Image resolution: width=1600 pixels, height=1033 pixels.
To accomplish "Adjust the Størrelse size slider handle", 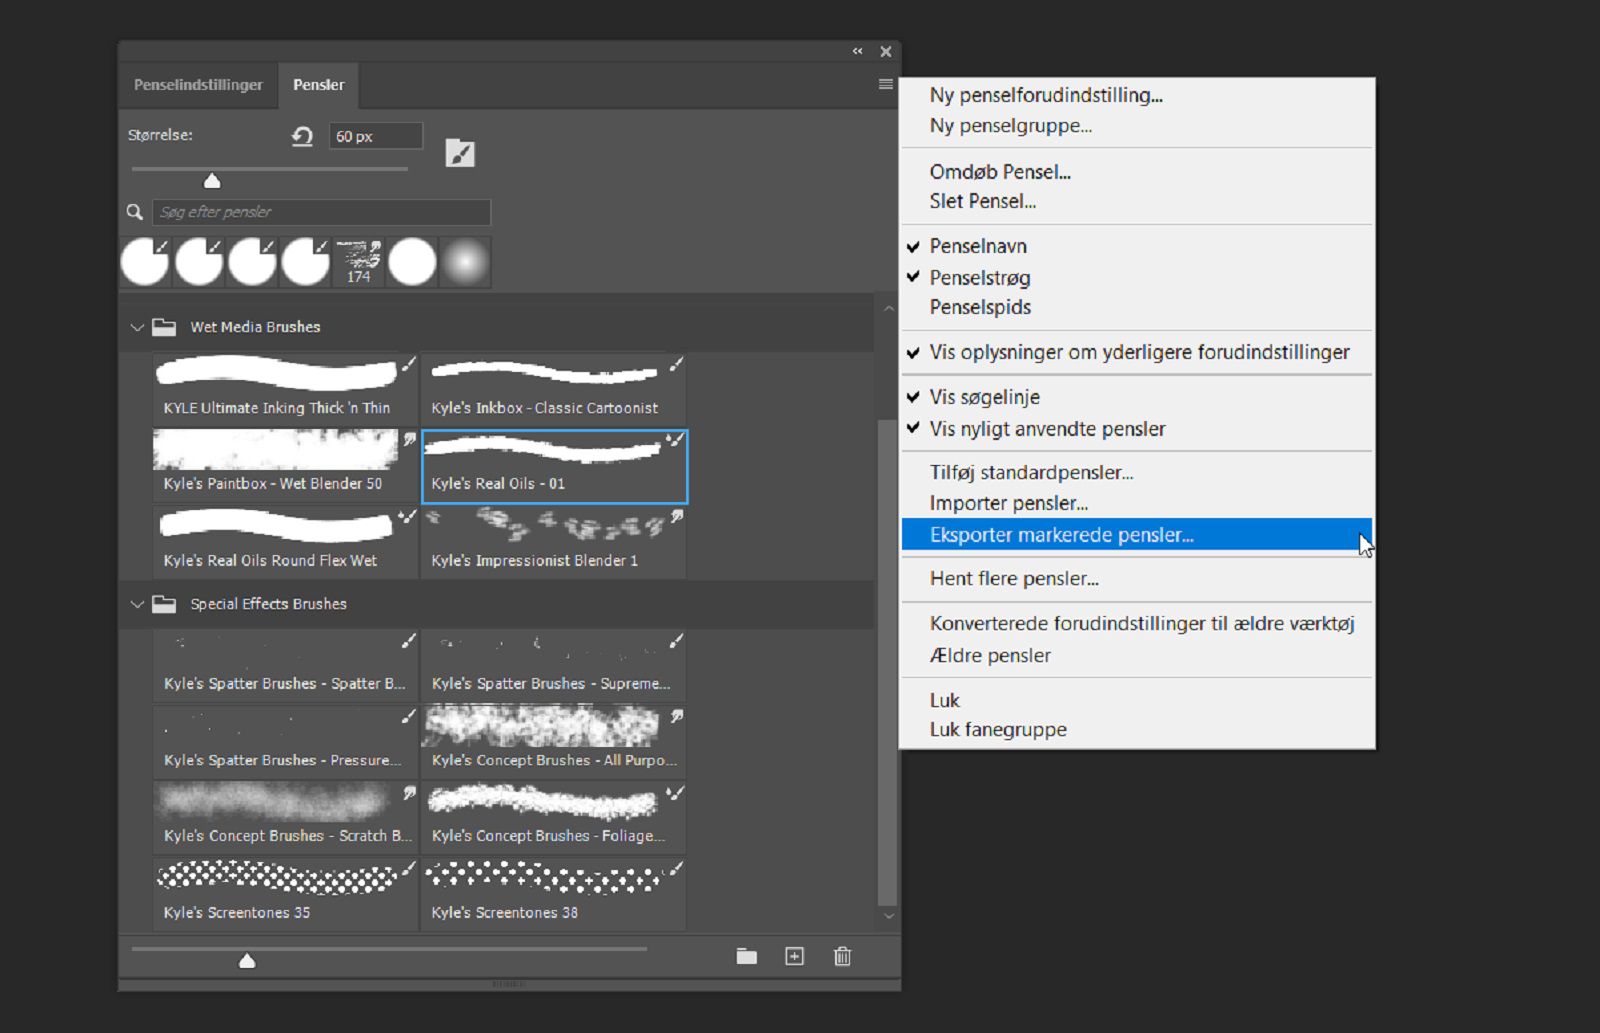I will 212,181.
